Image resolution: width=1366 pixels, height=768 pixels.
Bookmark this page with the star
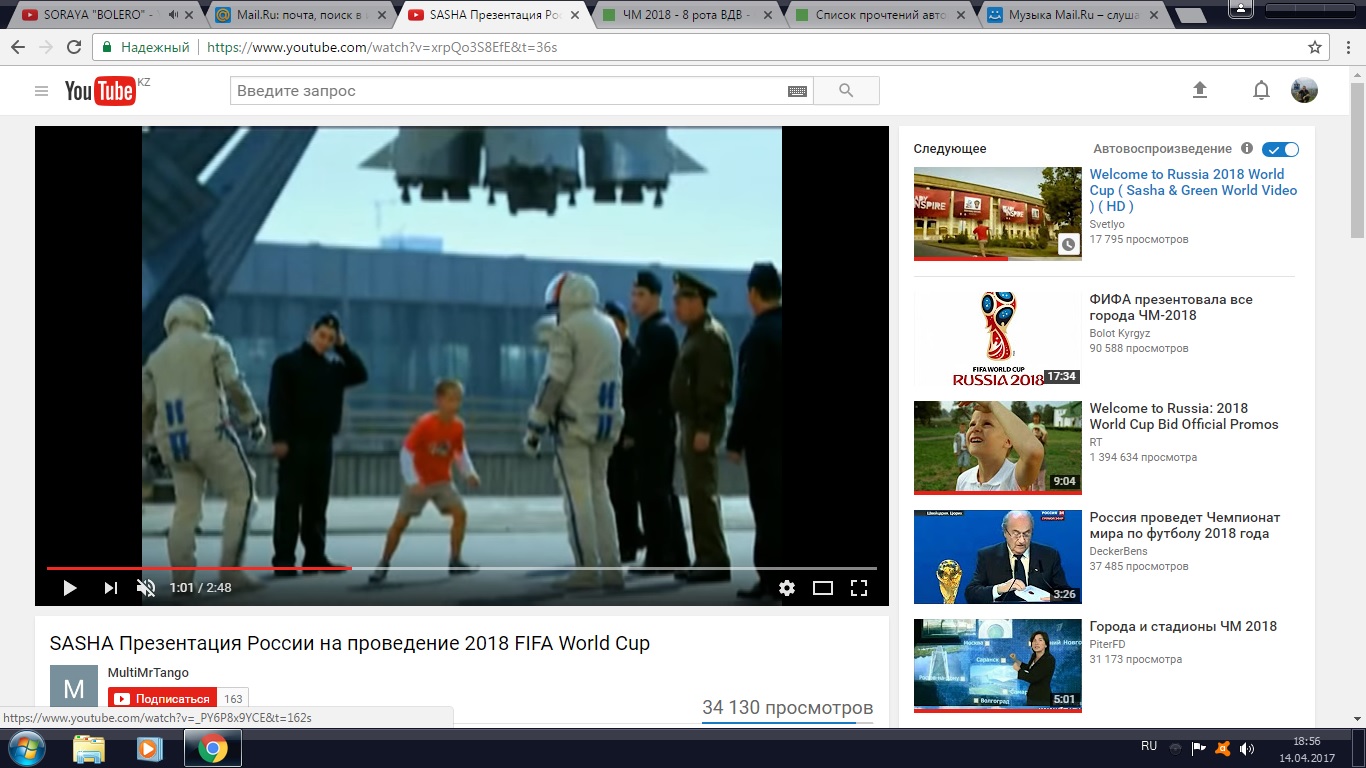1315,47
